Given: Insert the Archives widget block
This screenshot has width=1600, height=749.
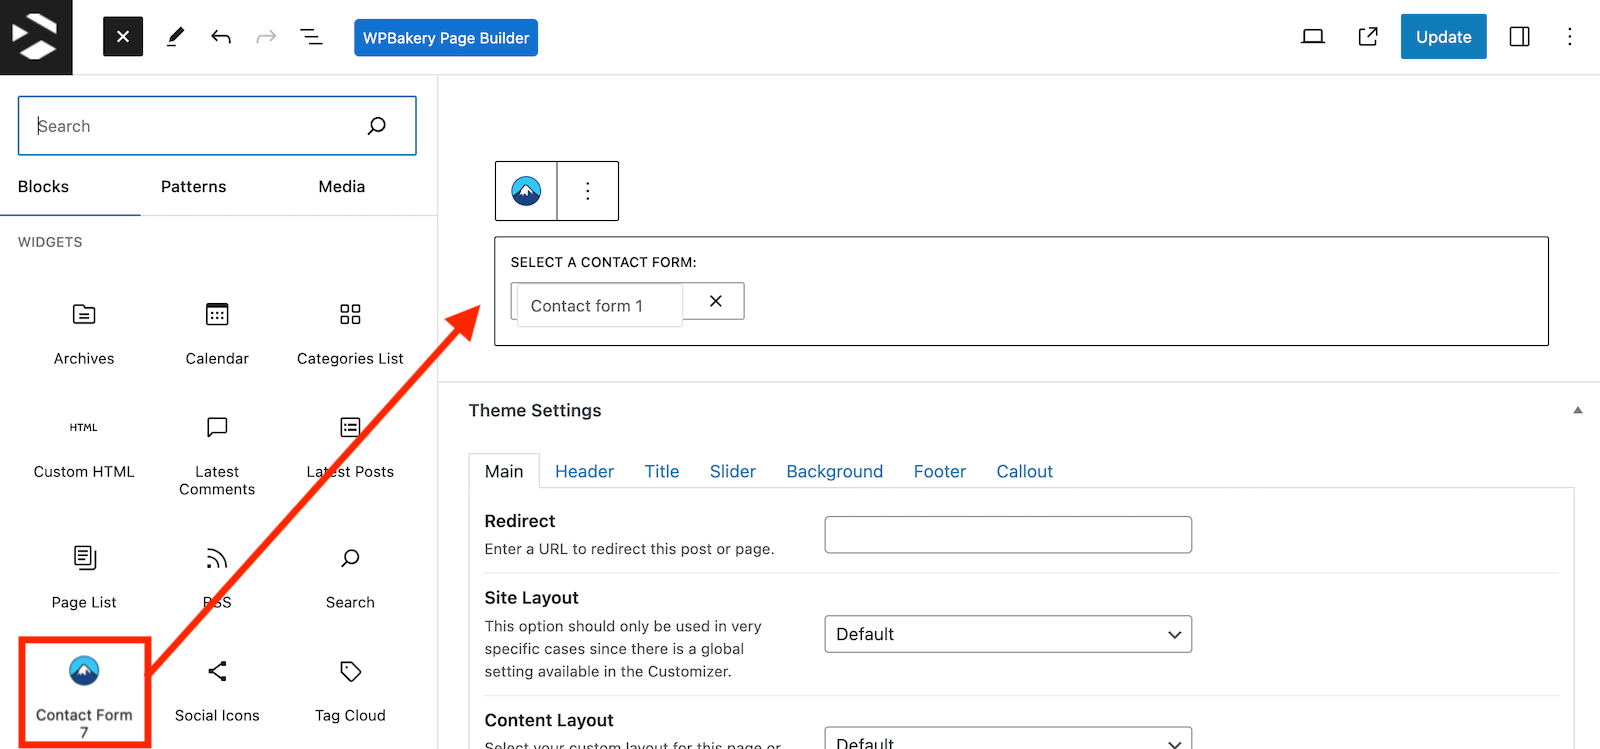Looking at the screenshot, I should pos(84,334).
